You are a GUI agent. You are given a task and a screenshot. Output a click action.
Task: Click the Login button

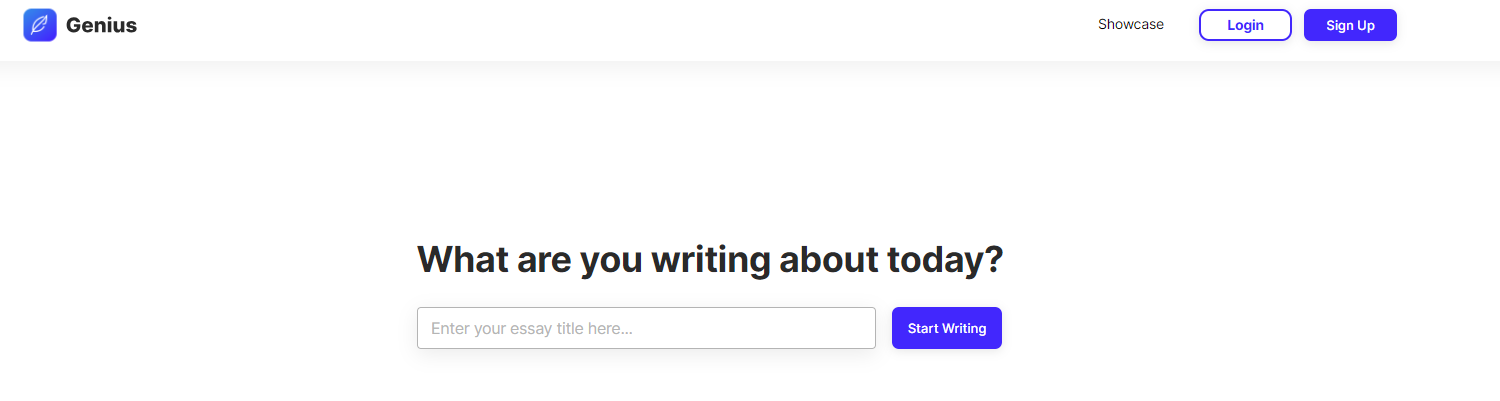pyautogui.click(x=1245, y=25)
